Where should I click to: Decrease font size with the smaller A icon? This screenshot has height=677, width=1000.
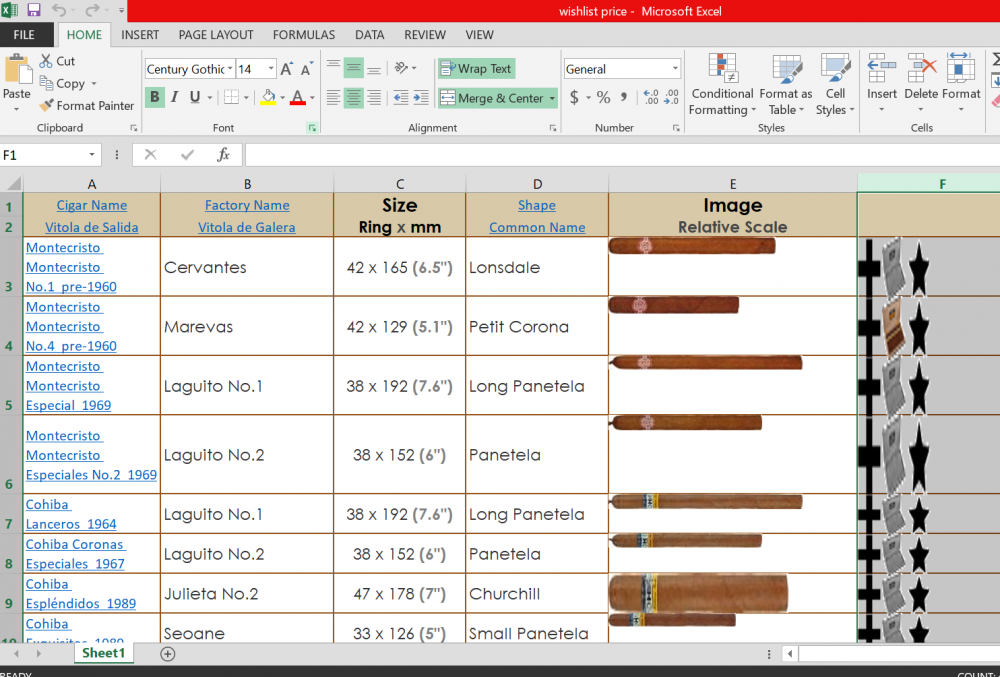[x=307, y=69]
